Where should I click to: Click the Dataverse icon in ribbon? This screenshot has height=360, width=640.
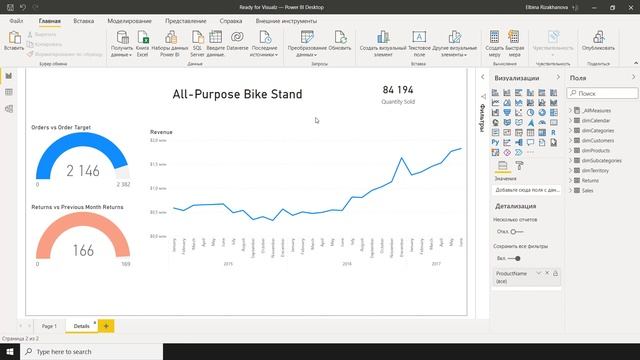(x=237, y=38)
